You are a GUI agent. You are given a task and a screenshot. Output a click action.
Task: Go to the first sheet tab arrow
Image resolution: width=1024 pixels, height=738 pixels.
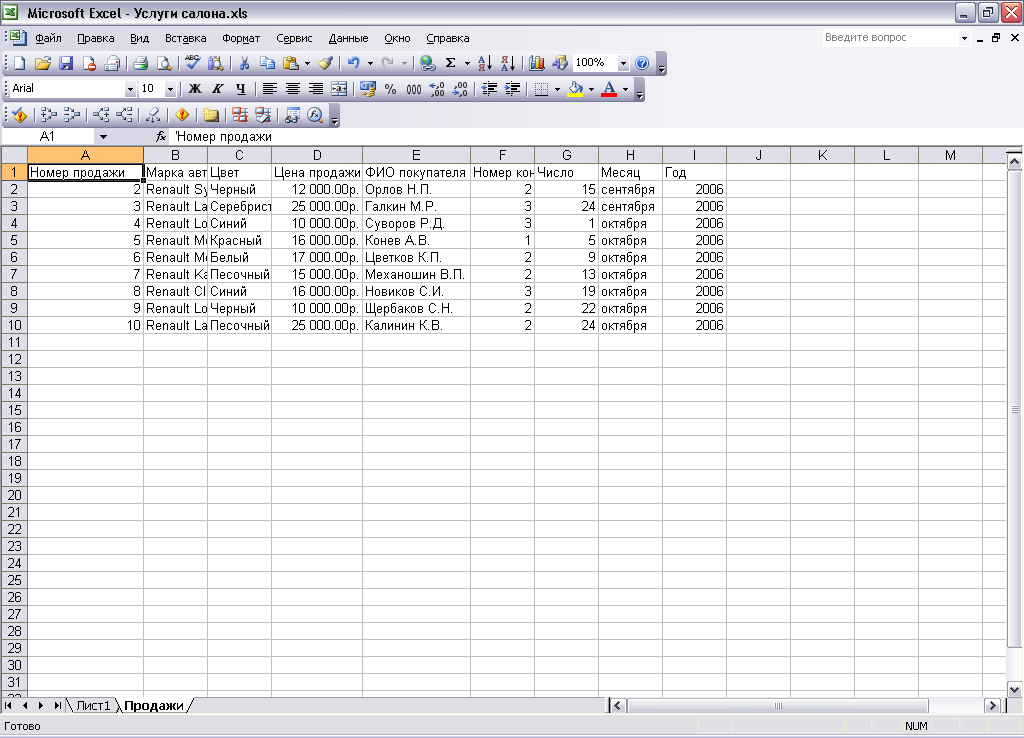(x=8, y=705)
